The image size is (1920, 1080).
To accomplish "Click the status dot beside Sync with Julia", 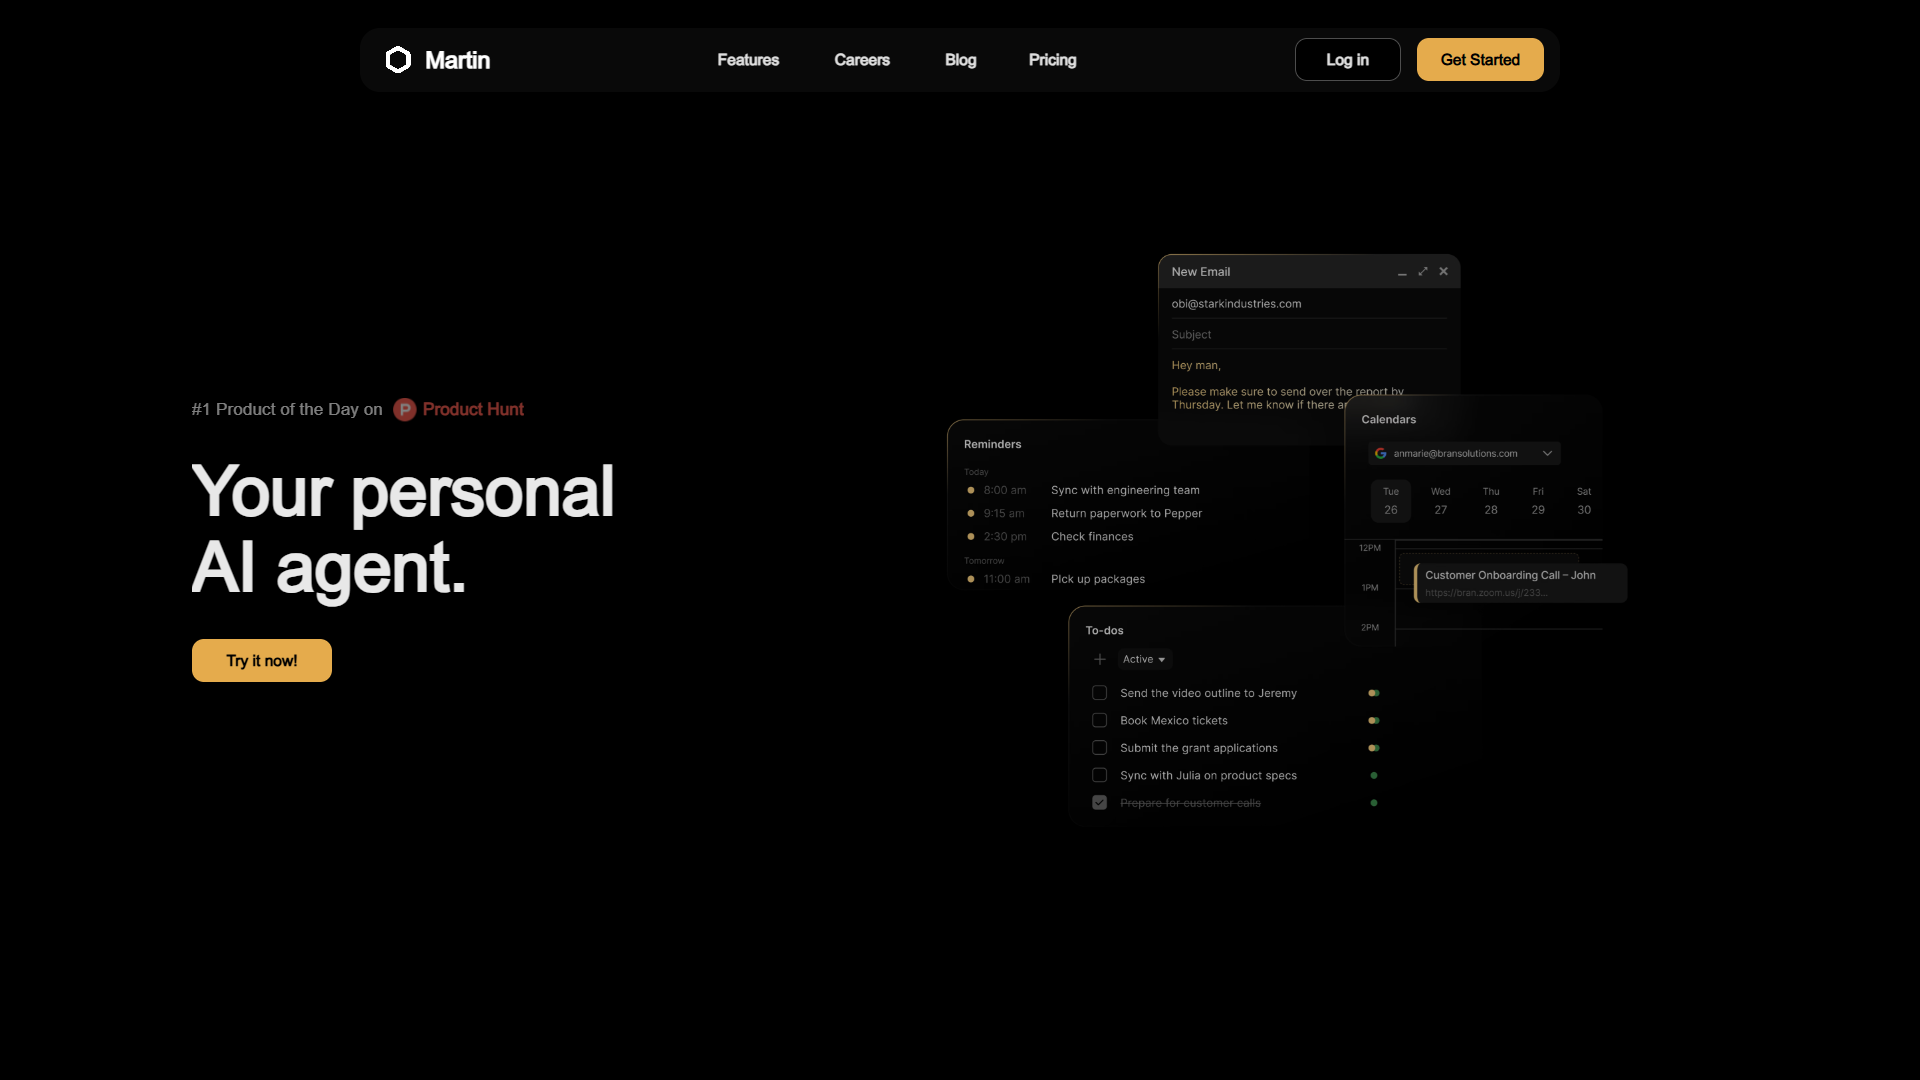I will coord(1374,776).
